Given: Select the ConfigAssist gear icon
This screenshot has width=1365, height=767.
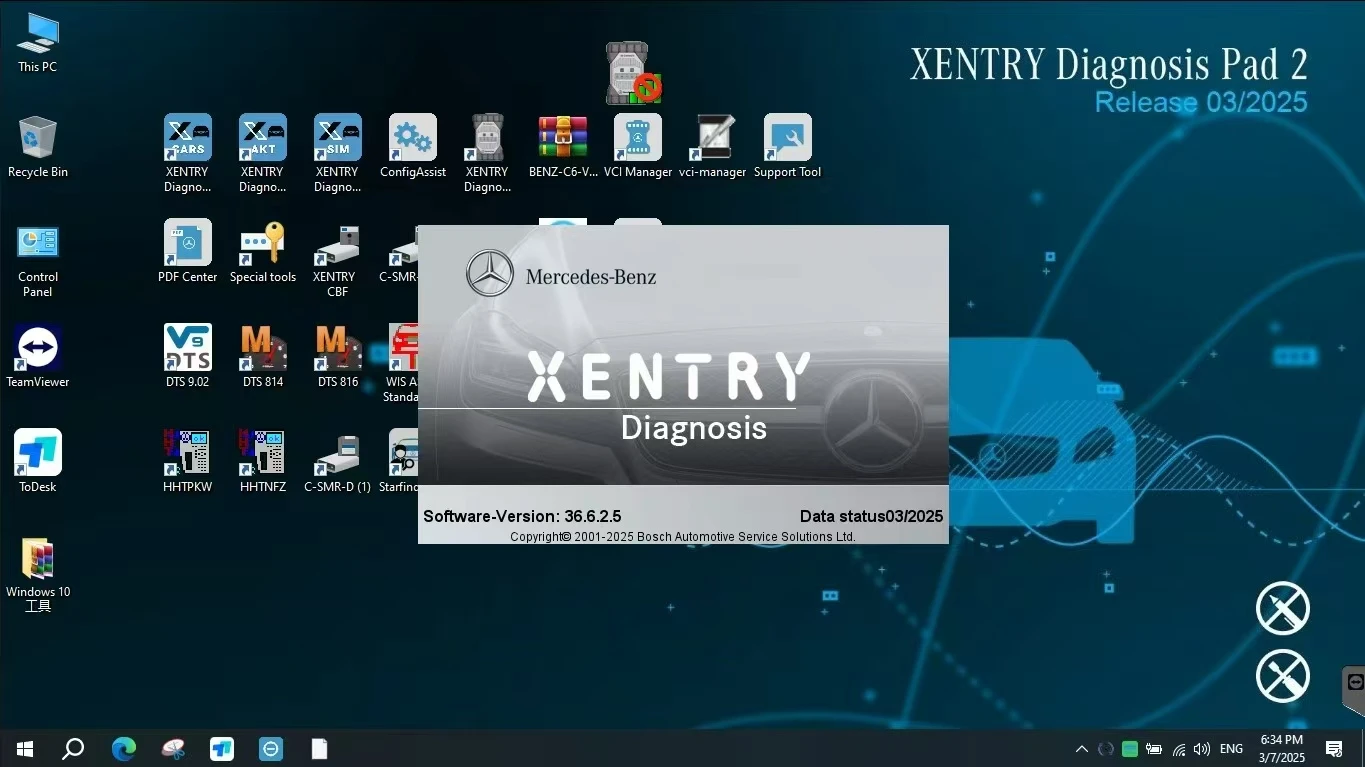Looking at the screenshot, I should 412,139.
